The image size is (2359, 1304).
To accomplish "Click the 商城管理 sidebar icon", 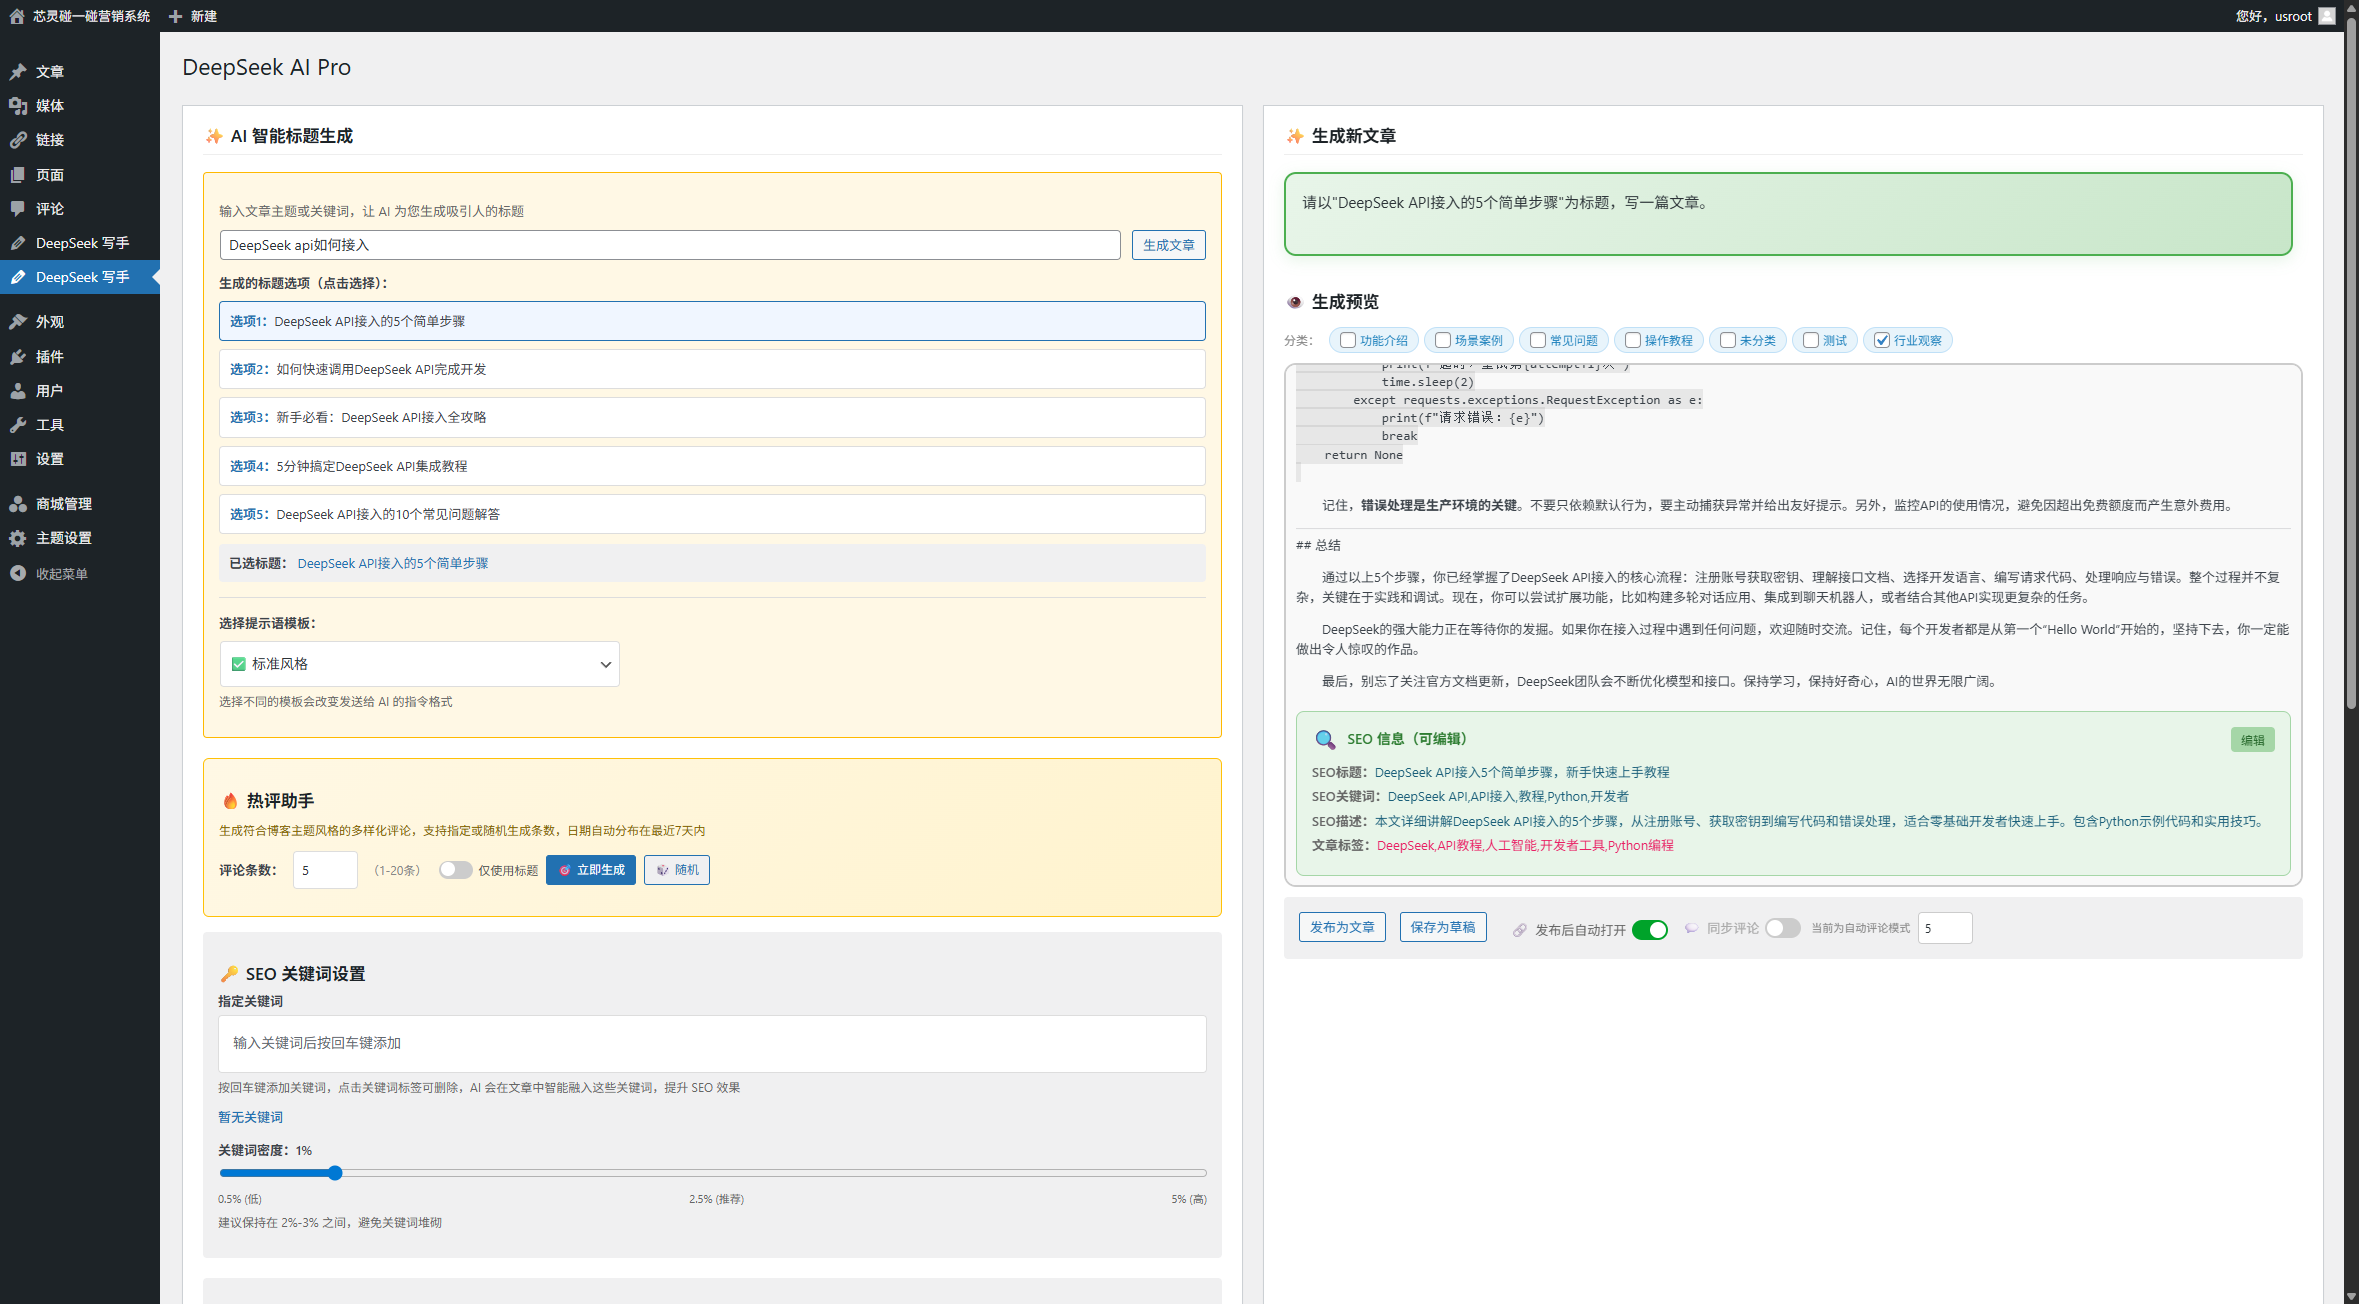I will tap(18, 504).
